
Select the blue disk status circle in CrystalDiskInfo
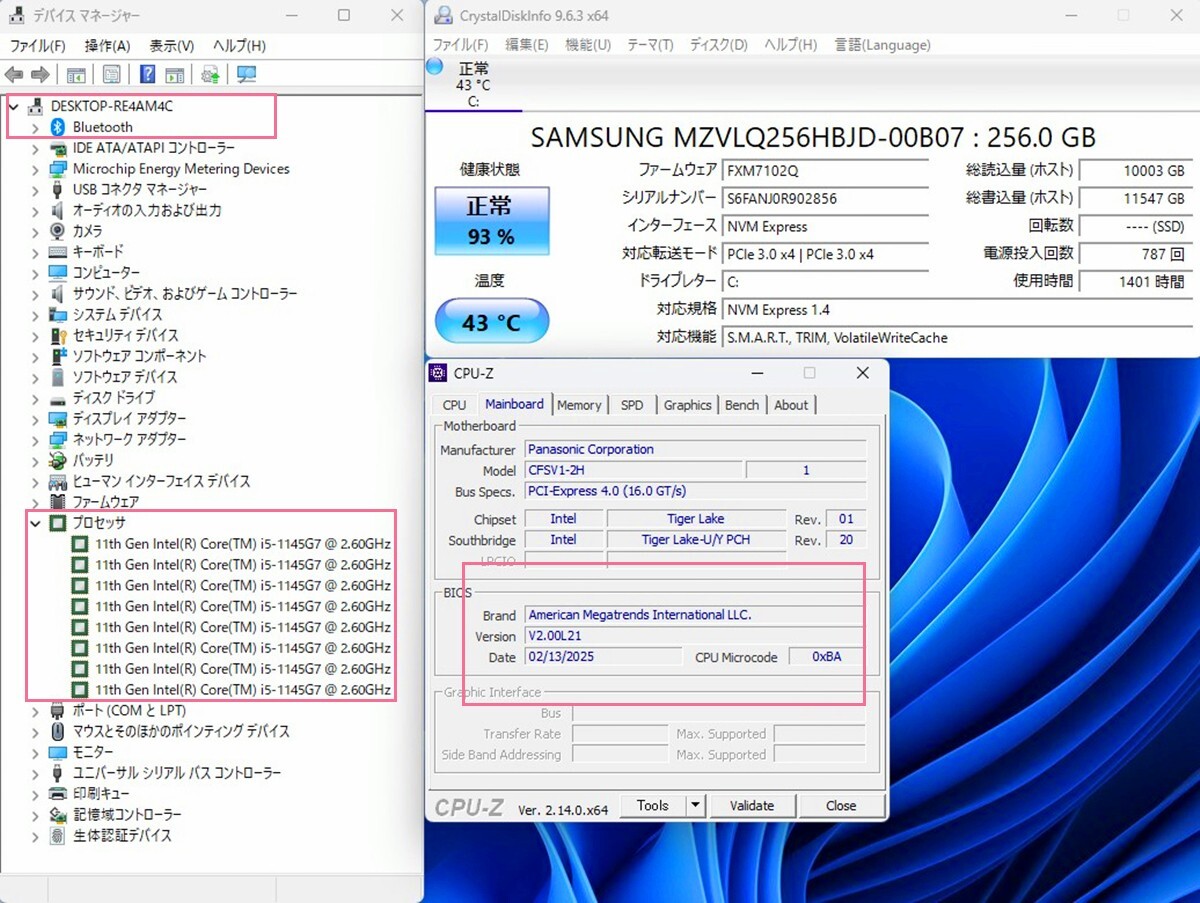(x=434, y=66)
